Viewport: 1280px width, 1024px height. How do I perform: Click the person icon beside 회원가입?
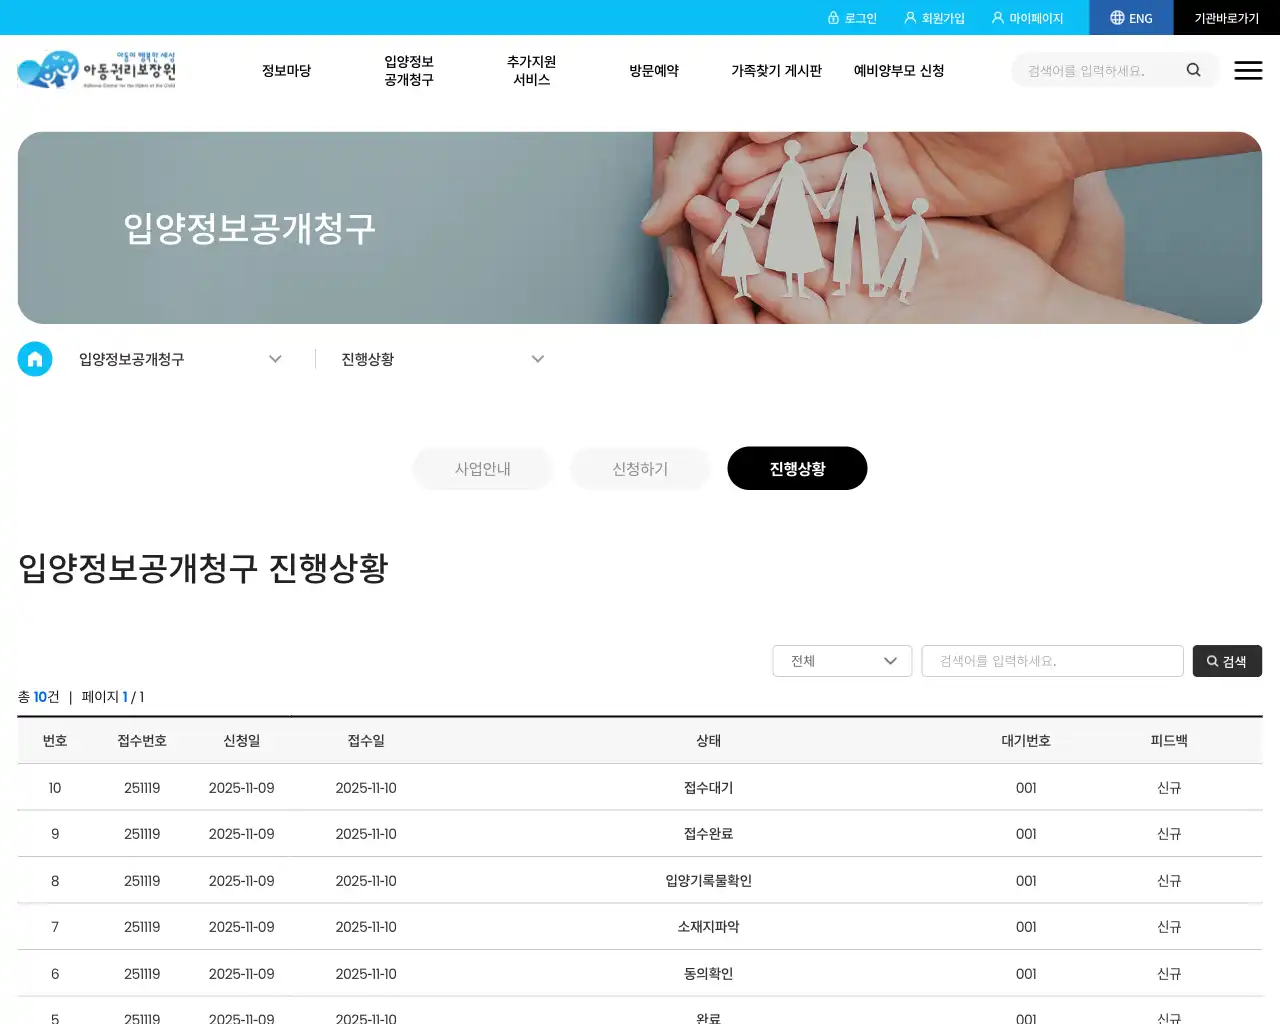tap(909, 17)
